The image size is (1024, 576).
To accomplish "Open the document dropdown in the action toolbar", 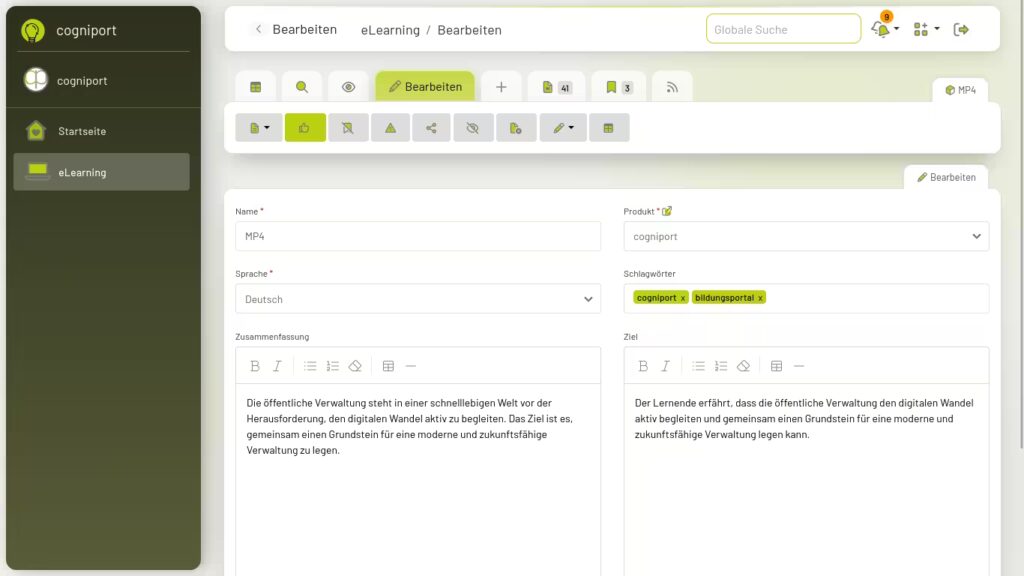I will tap(259, 128).
